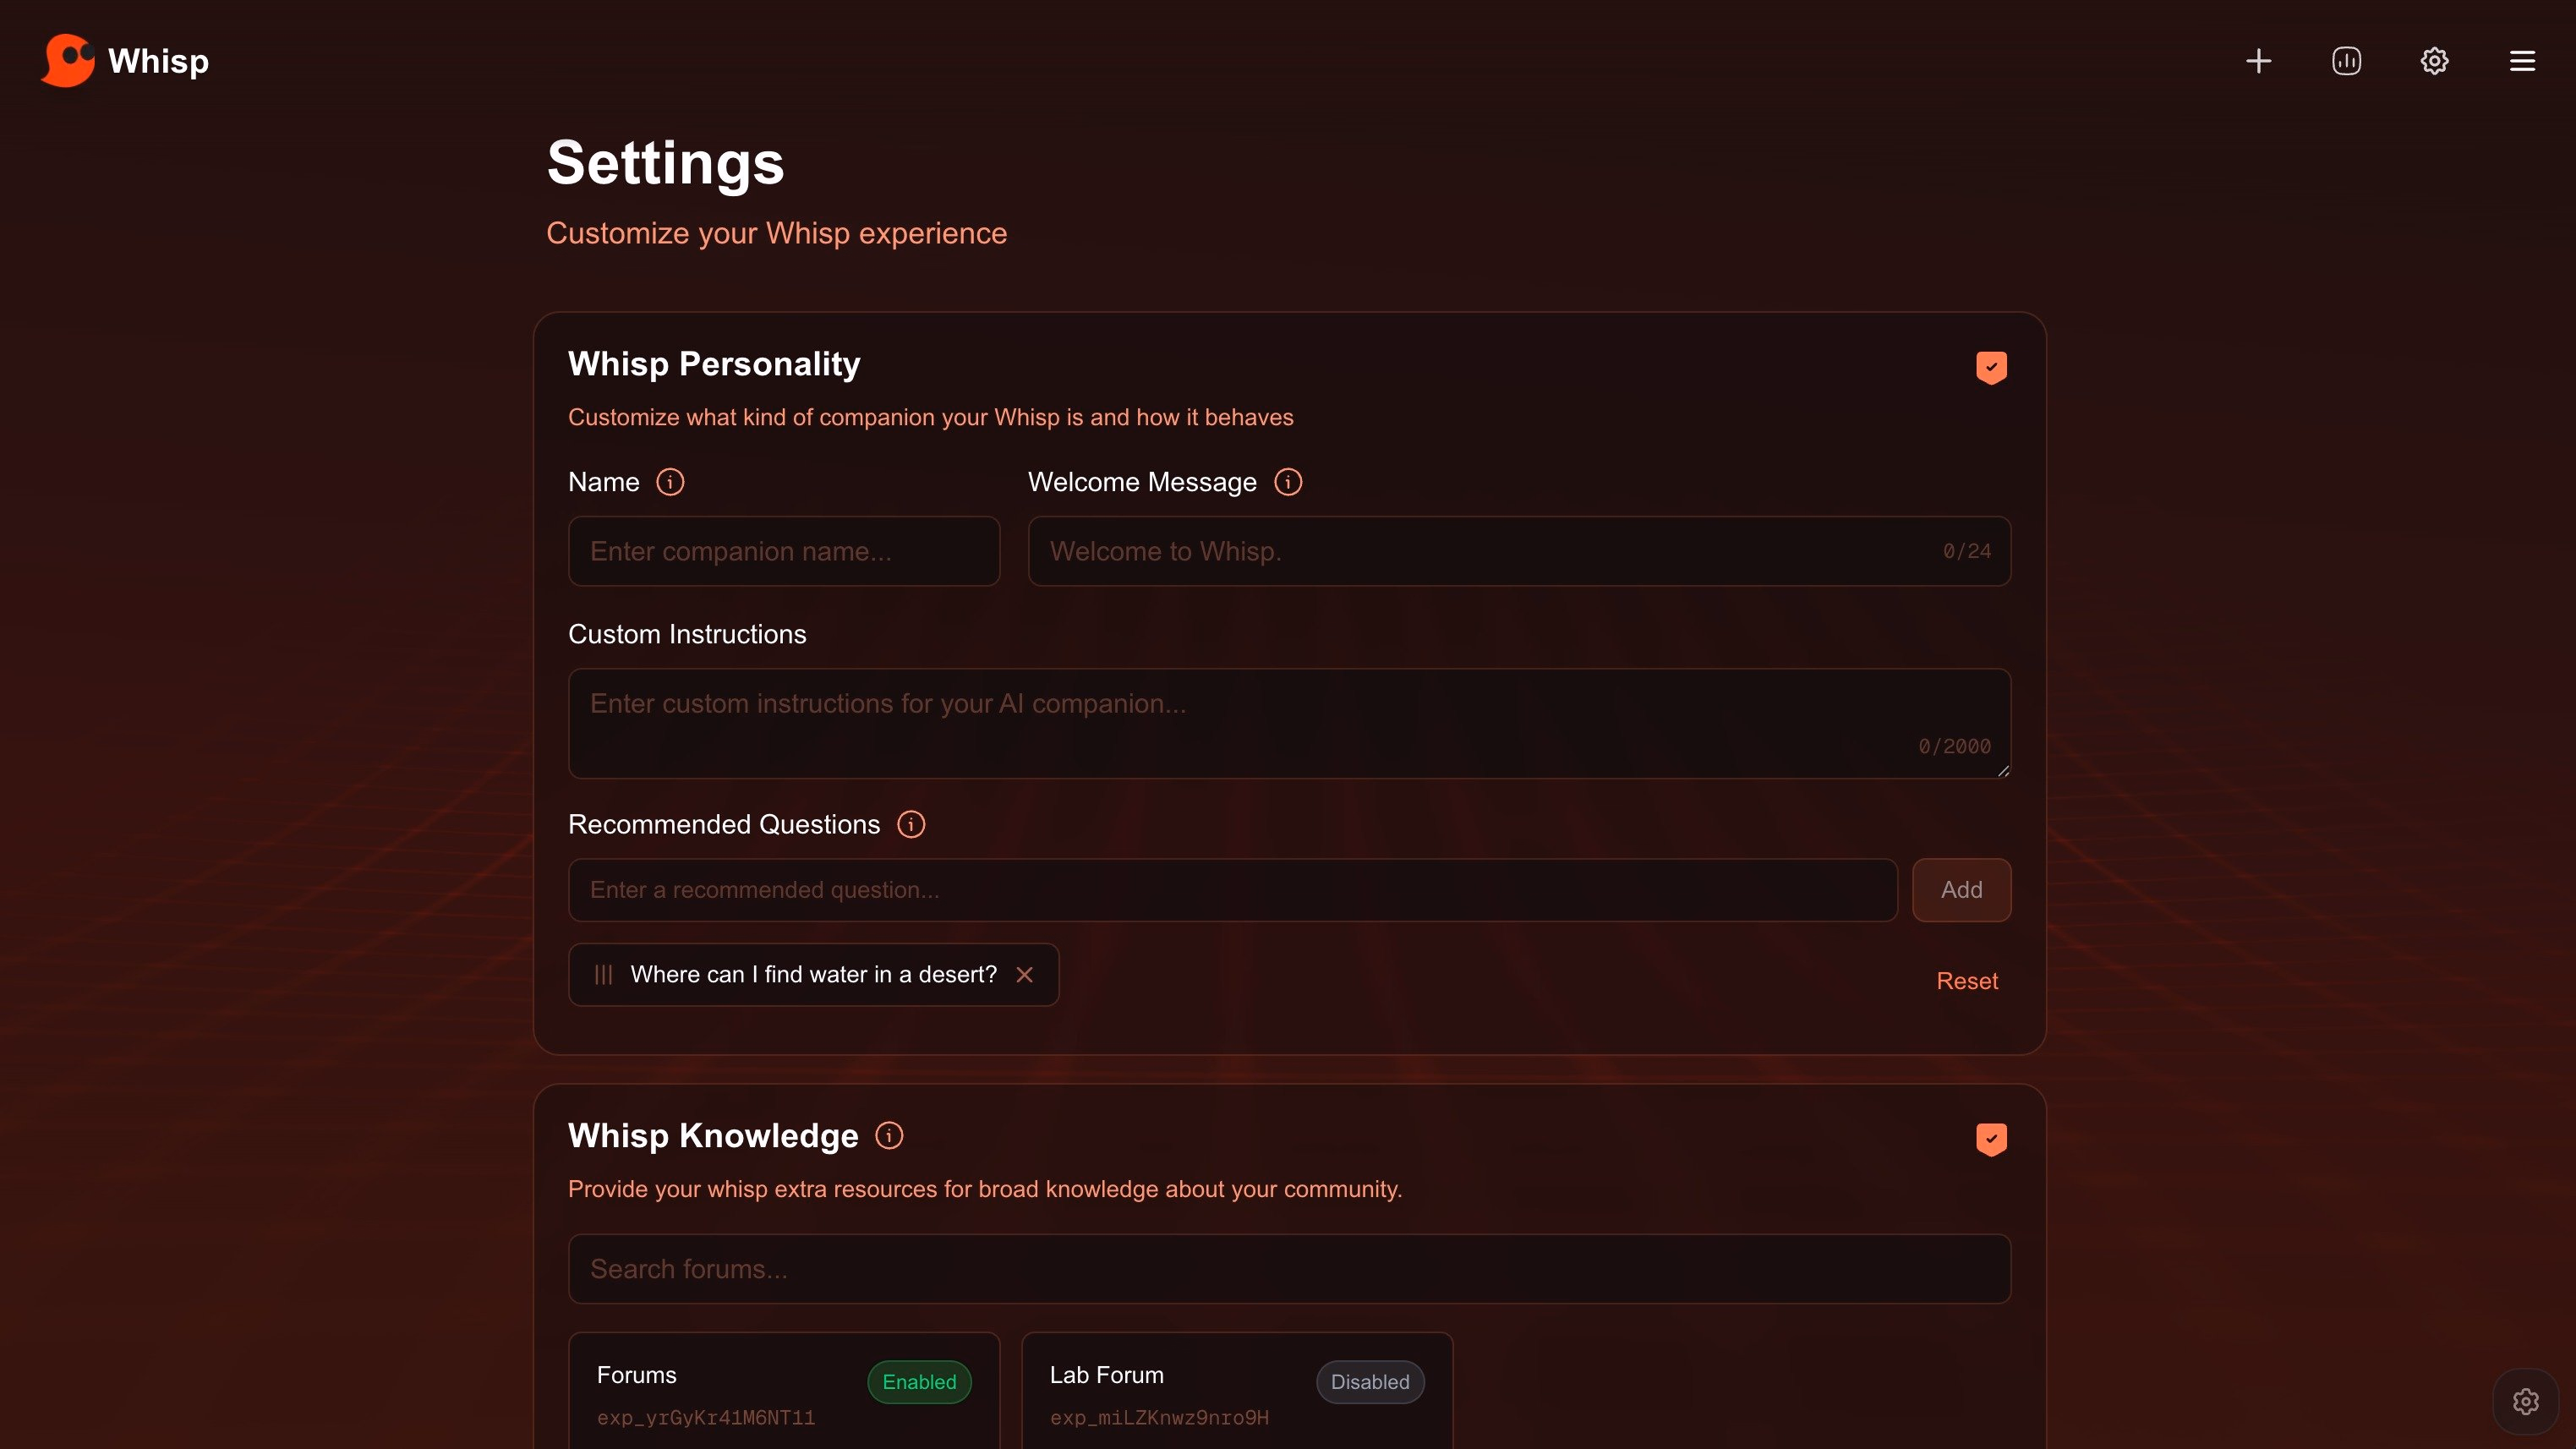The width and height of the screenshot is (2576, 1449).
Task: Click the Whisp Knowledge saved shield icon
Action: (1991, 1139)
